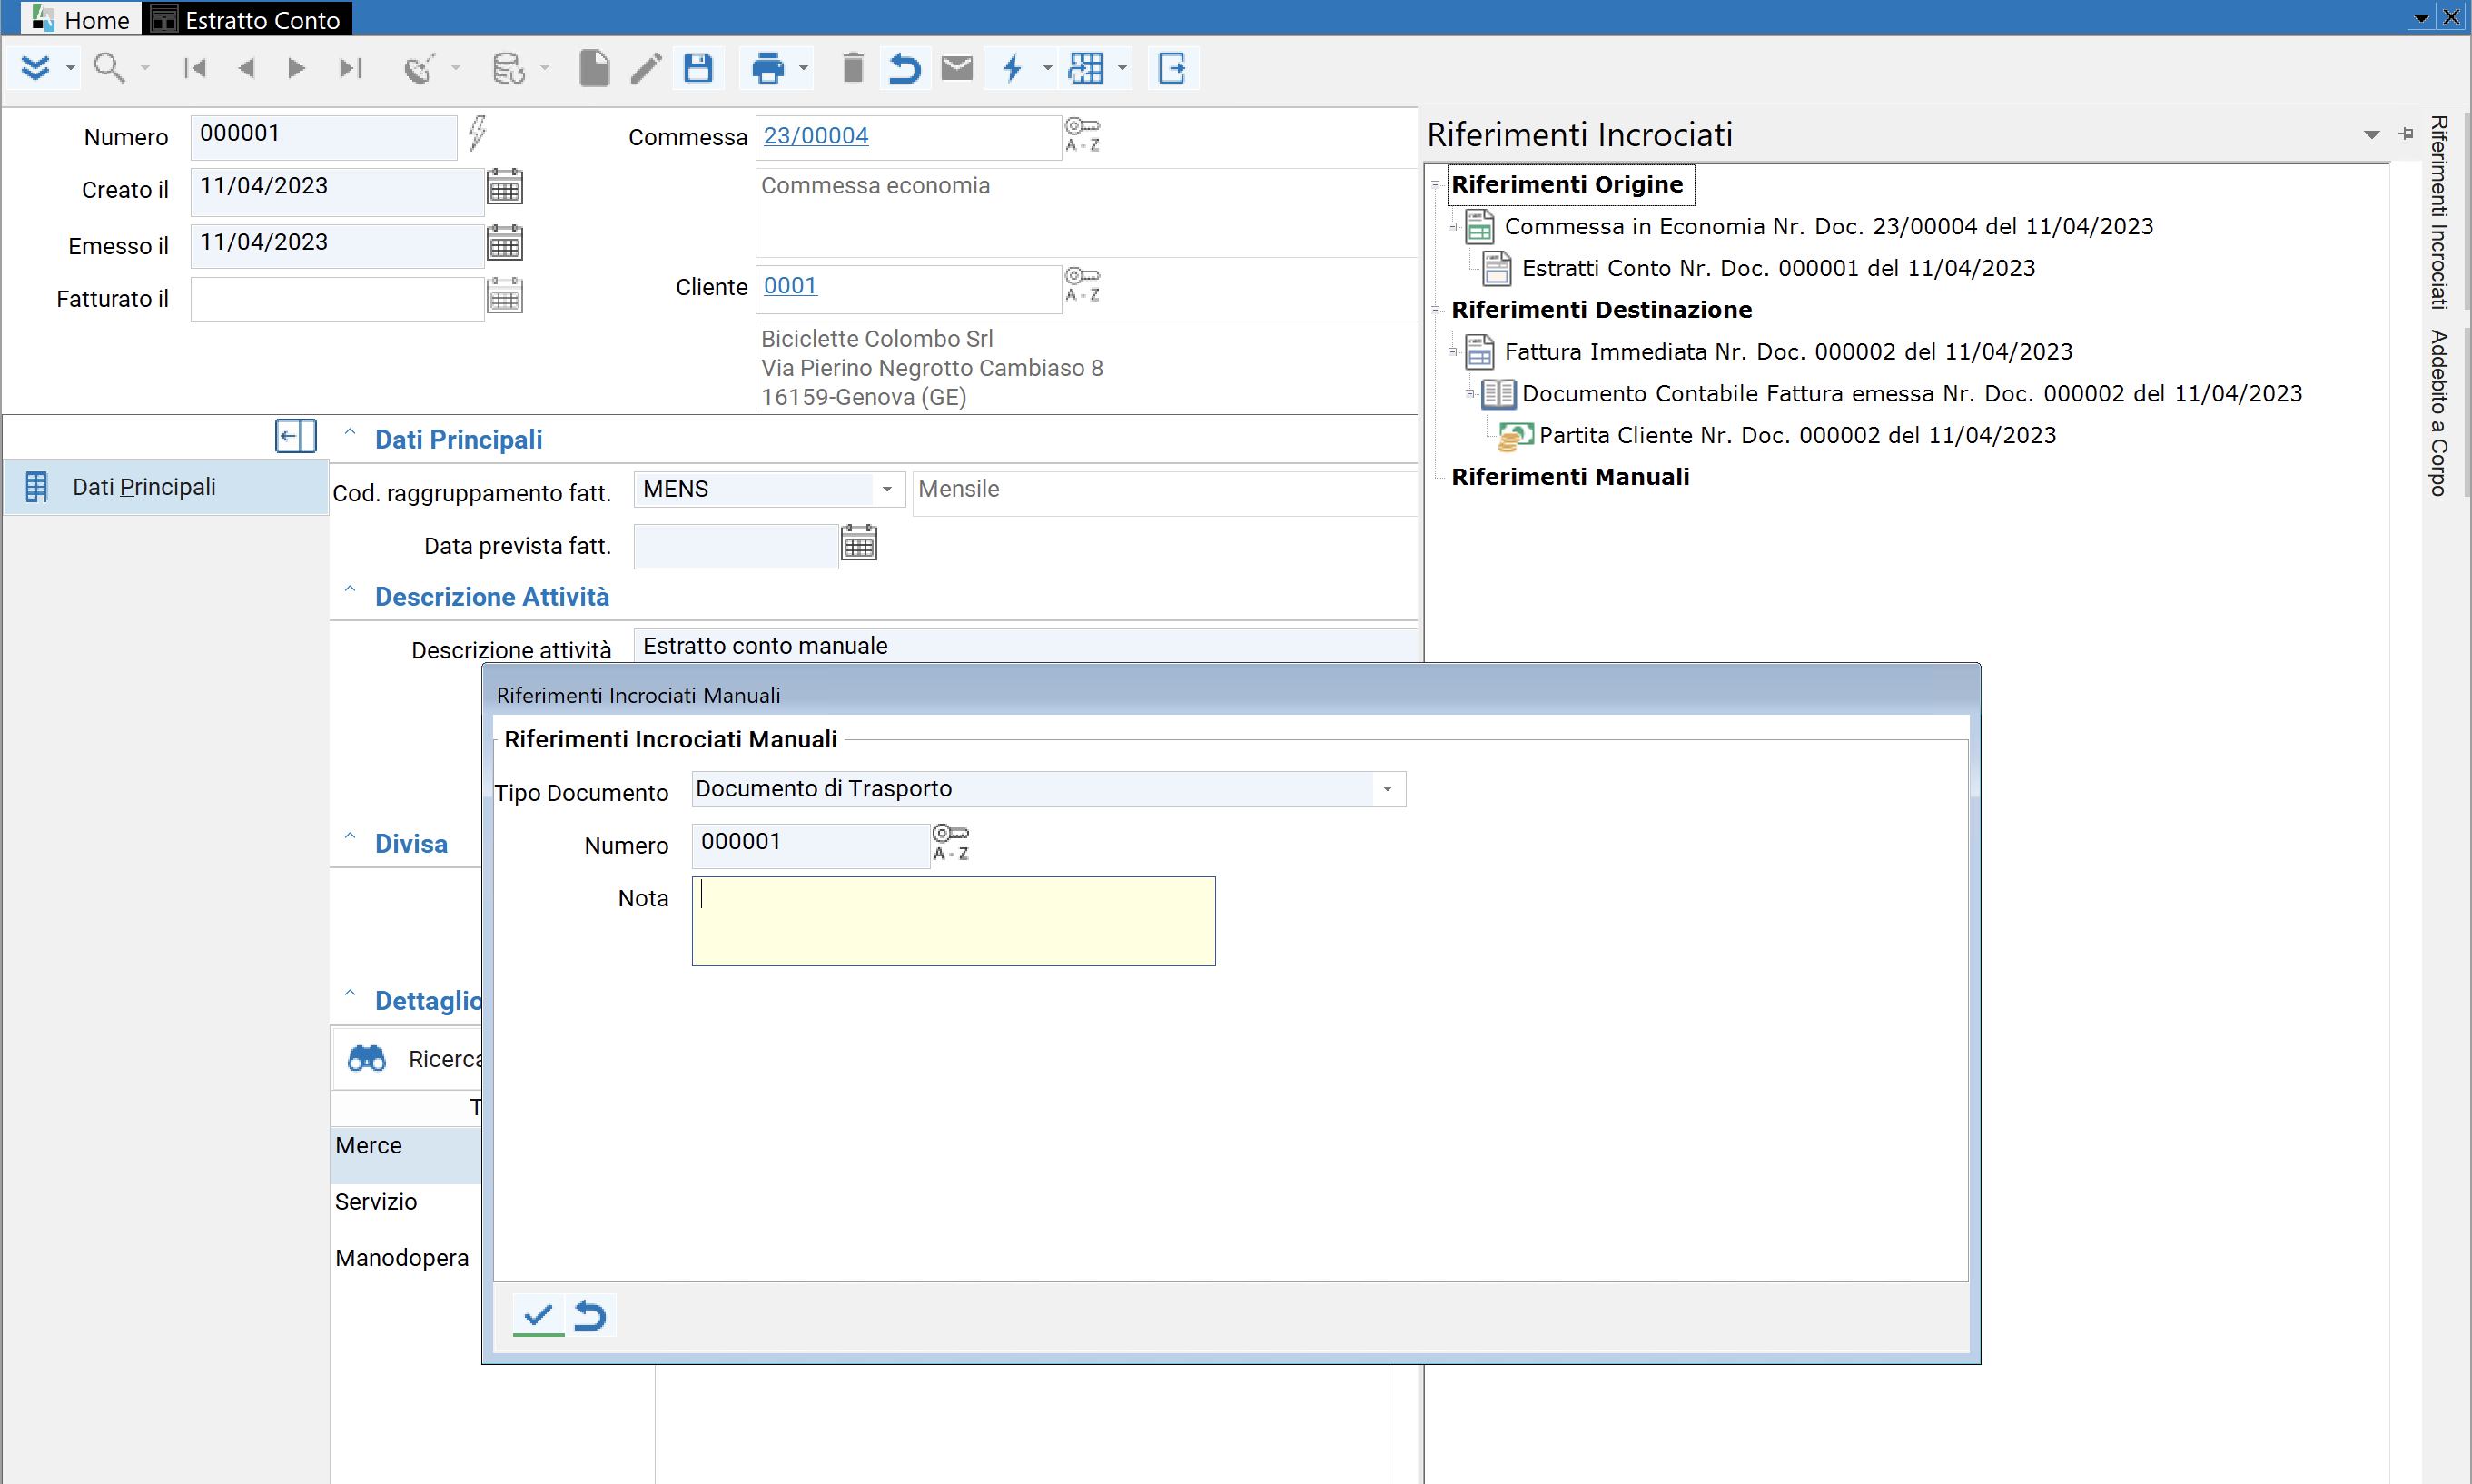Click the Nota text area
Image resolution: width=2472 pixels, height=1484 pixels.
pyautogui.click(x=953, y=921)
